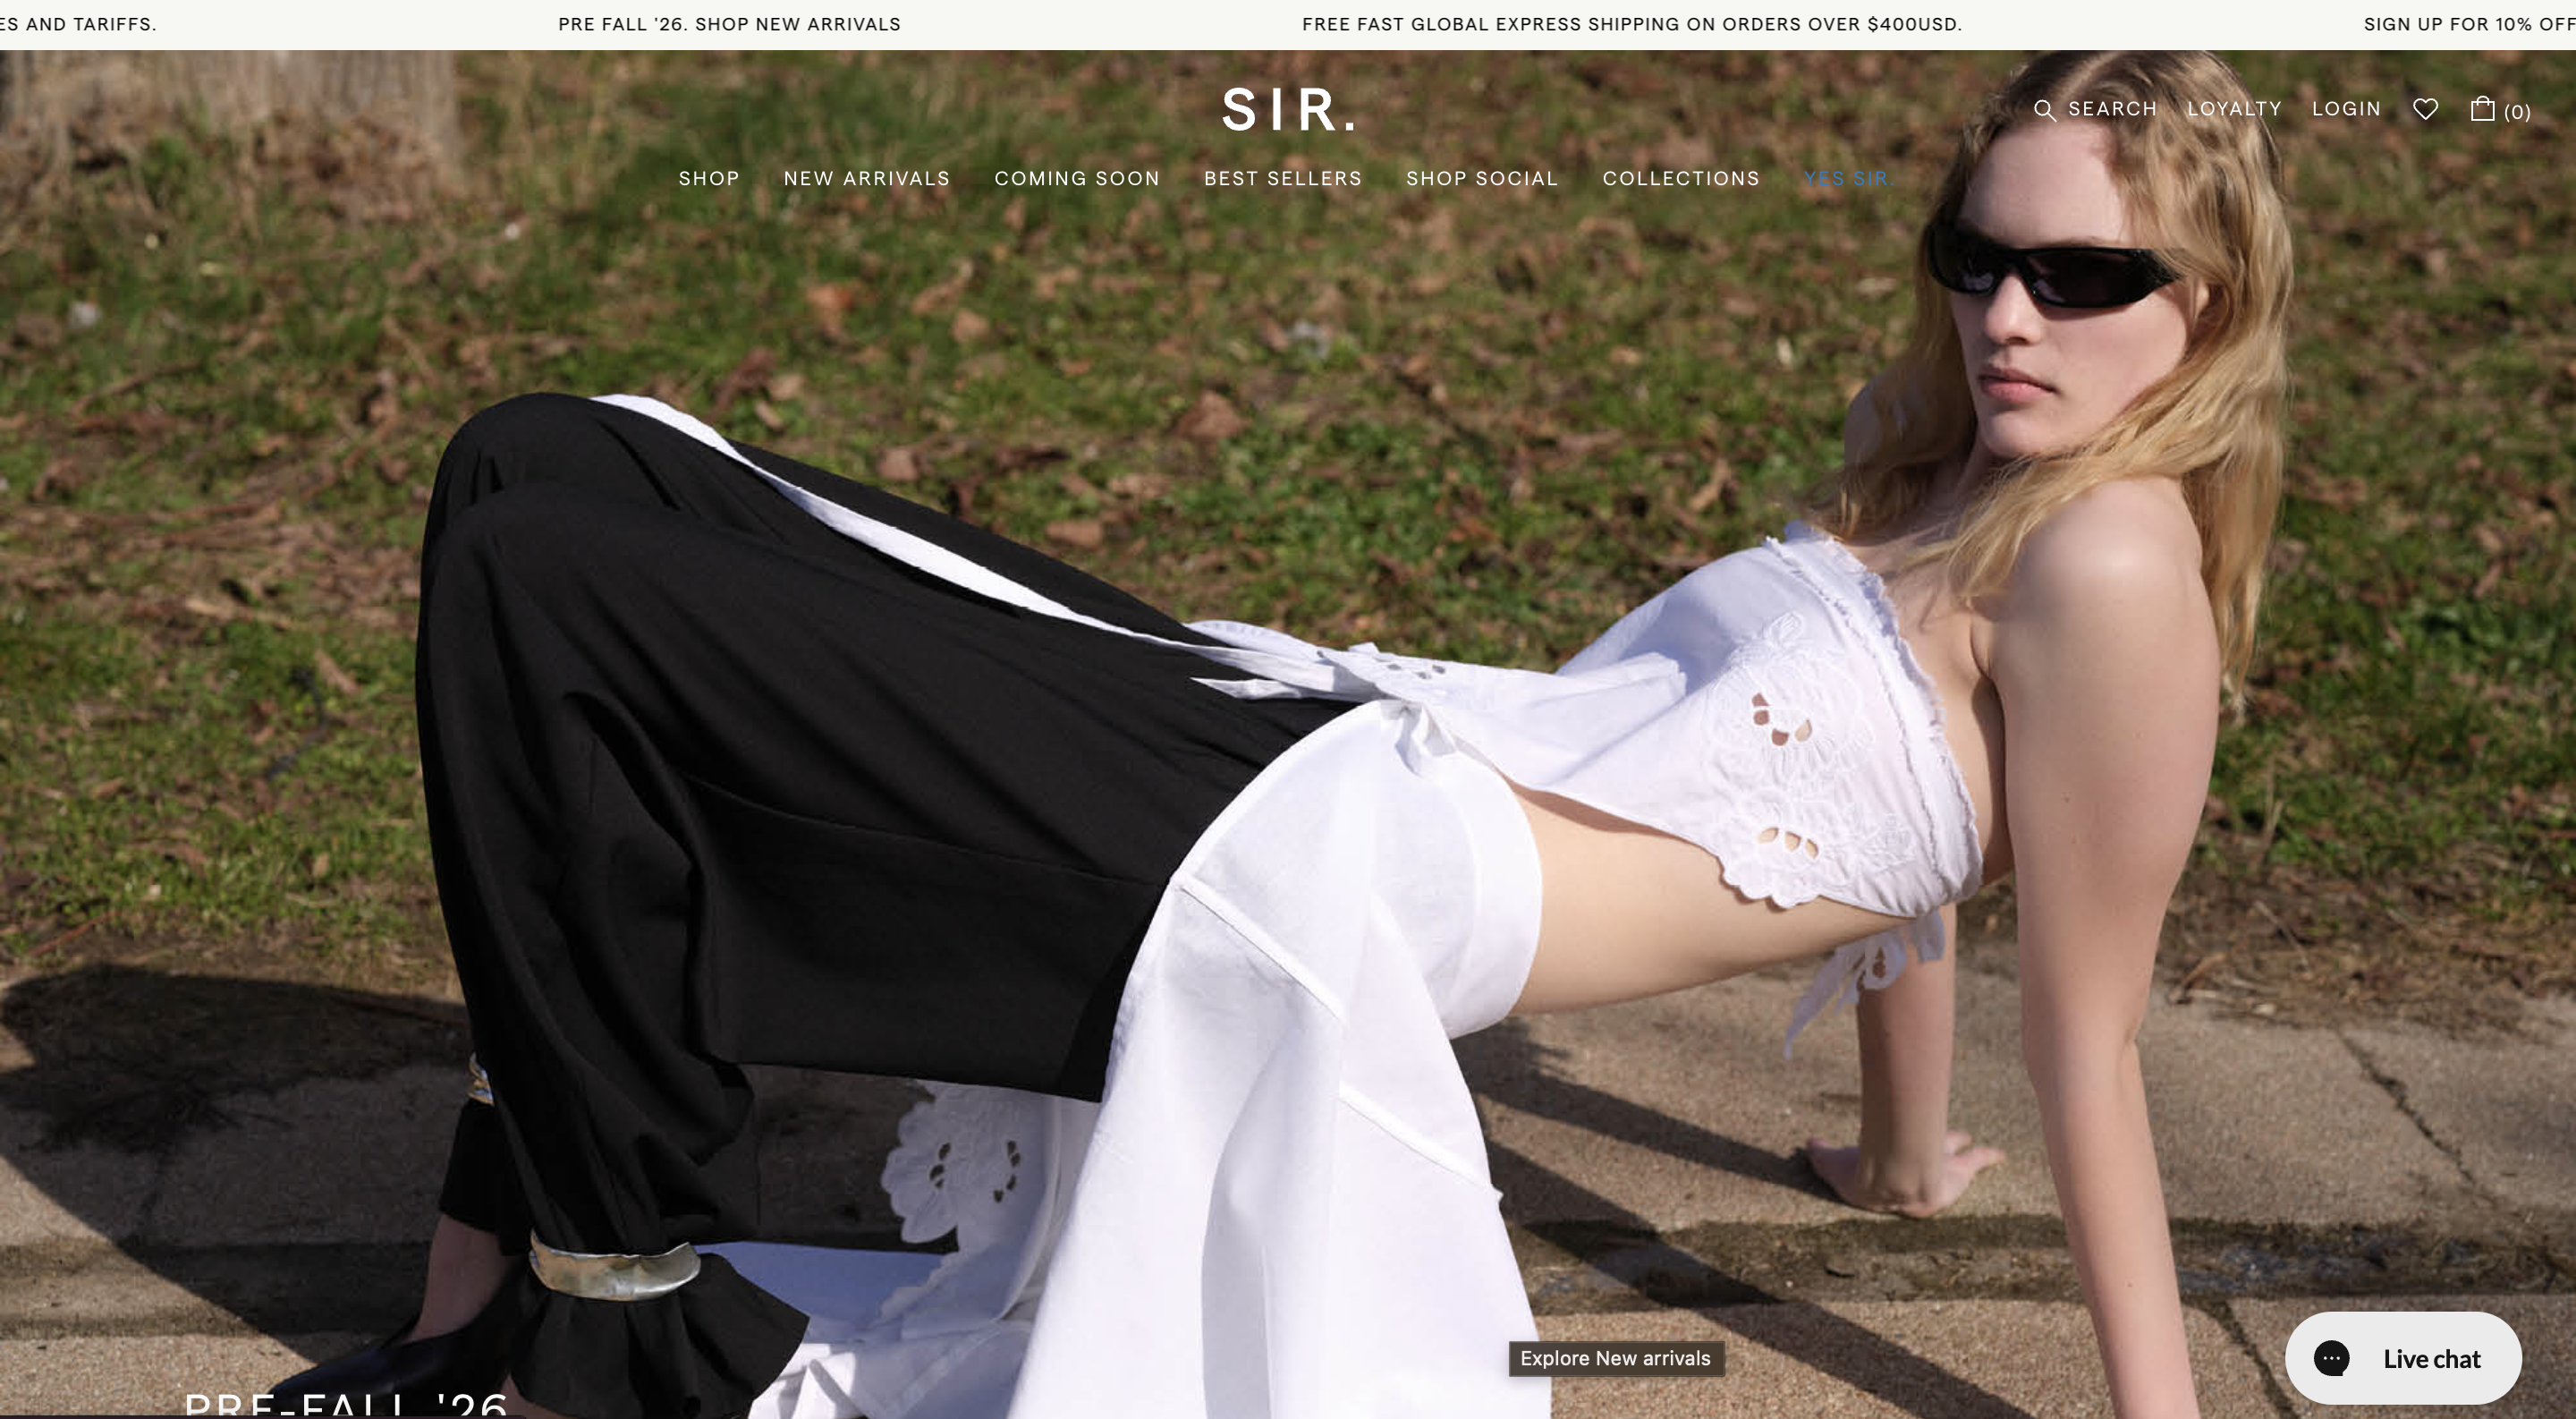
Task: Open the search magnifier icon
Action: pyautogui.click(x=2045, y=110)
